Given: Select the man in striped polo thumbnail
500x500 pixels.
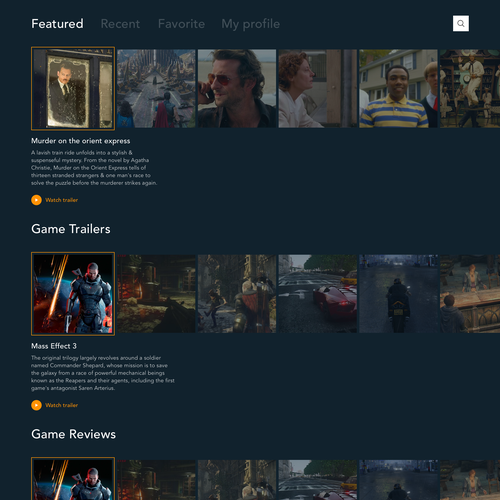Looking at the screenshot, I should (398, 89).
